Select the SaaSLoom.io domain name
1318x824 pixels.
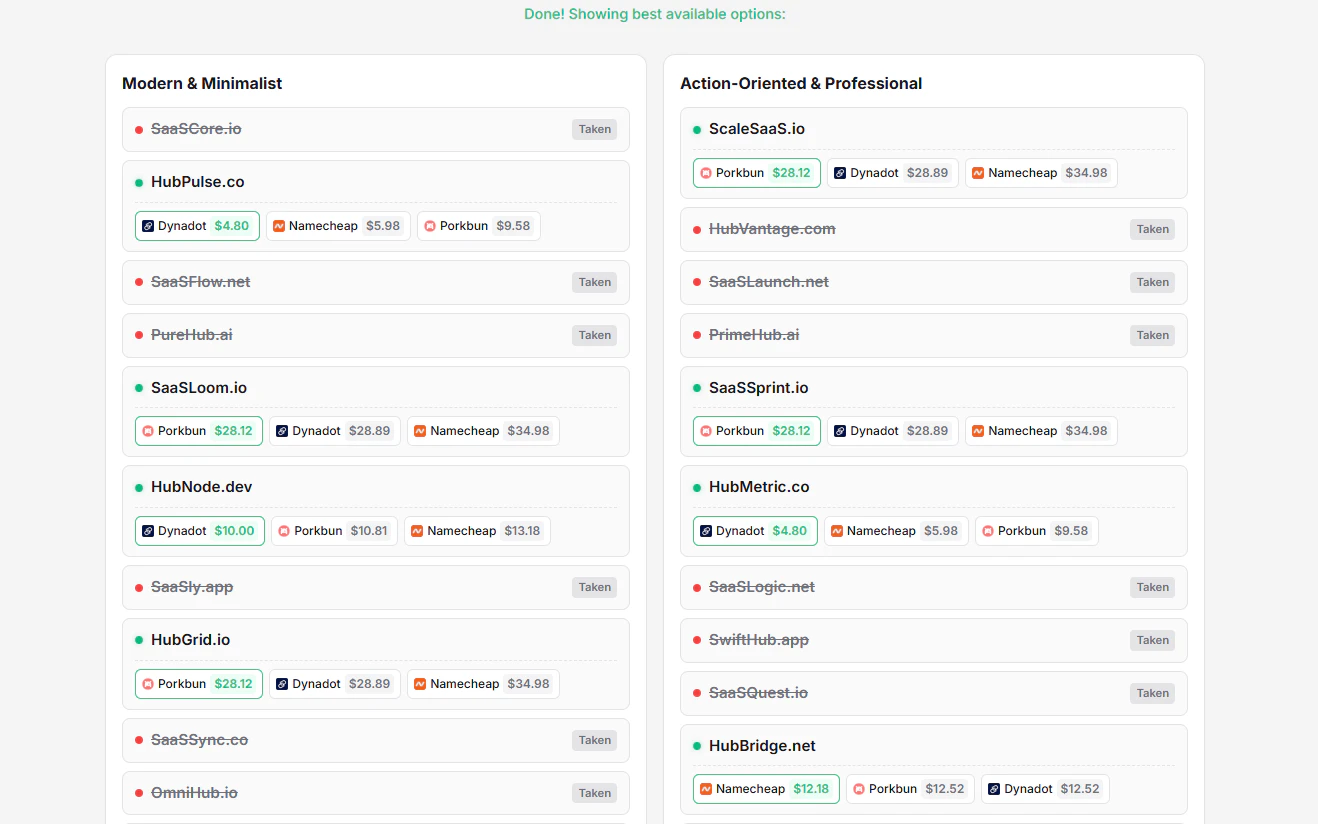tap(199, 388)
